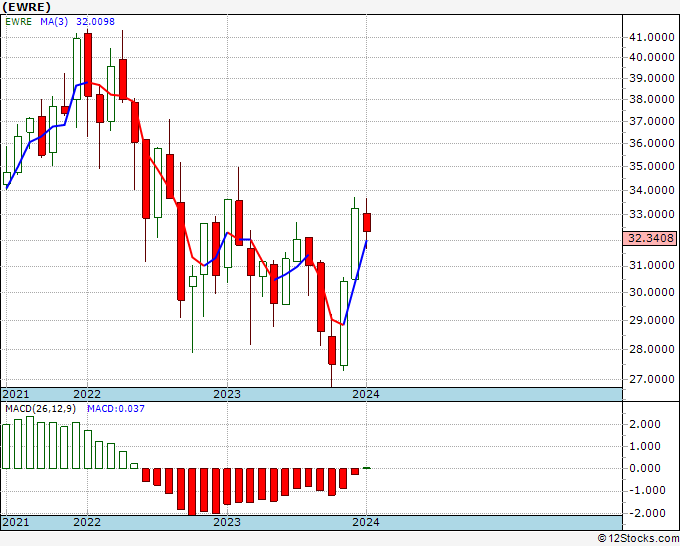This screenshot has width=680, height=546.
Task: Click the 2022 label on price time axis
Action: pyautogui.click(x=87, y=394)
